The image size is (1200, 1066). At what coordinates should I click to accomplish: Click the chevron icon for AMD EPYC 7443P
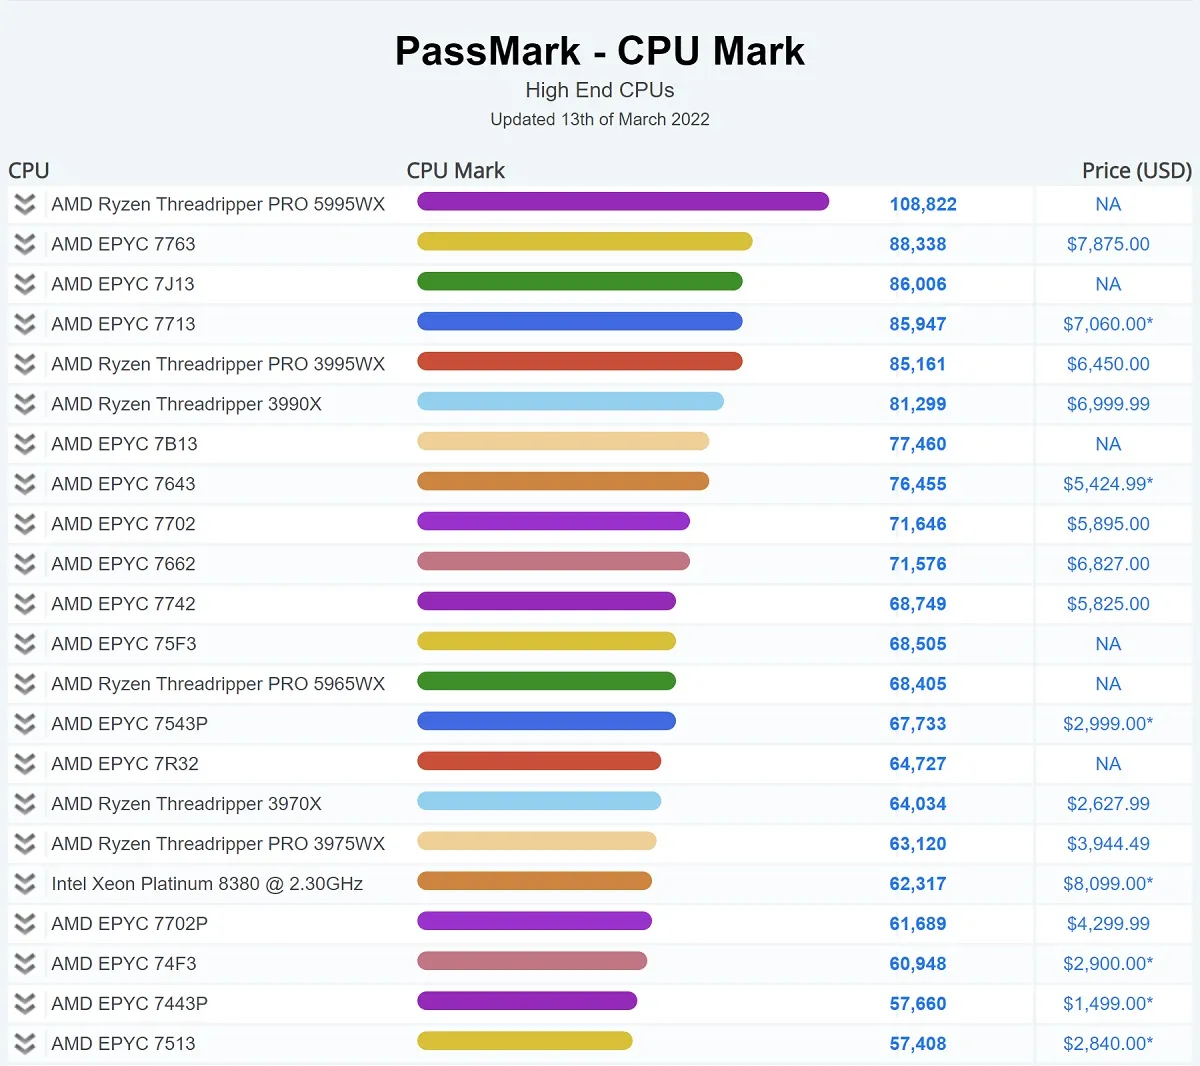tap(25, 1004)
